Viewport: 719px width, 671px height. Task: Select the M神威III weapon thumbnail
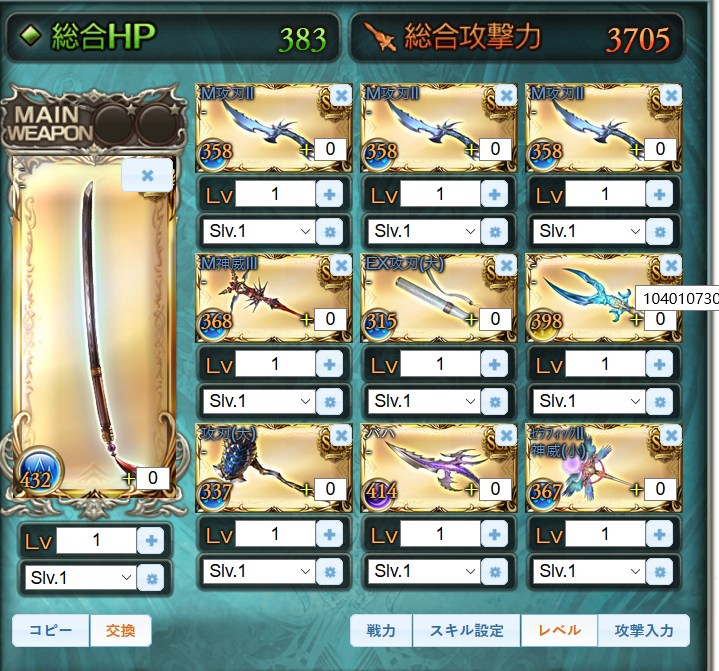274,298
